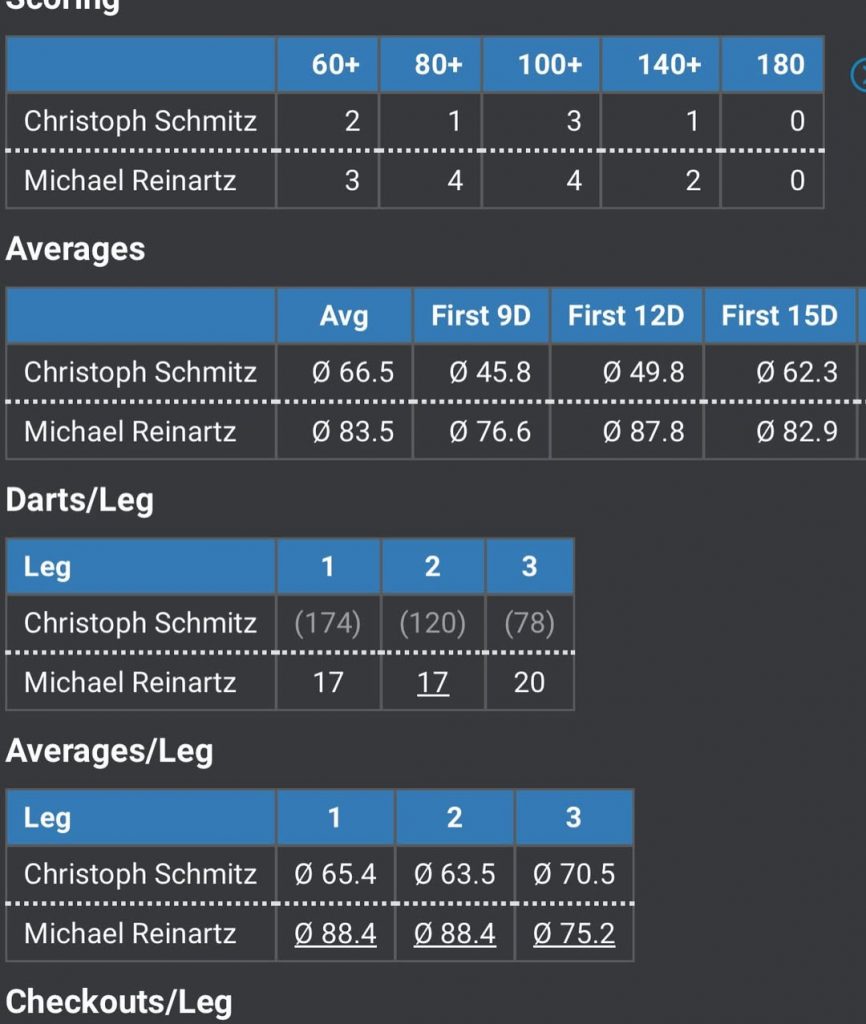The width and height of the screenshot is (866, 1024).
Task: Click the First 12D column header
Action: (x=626, y=316)
